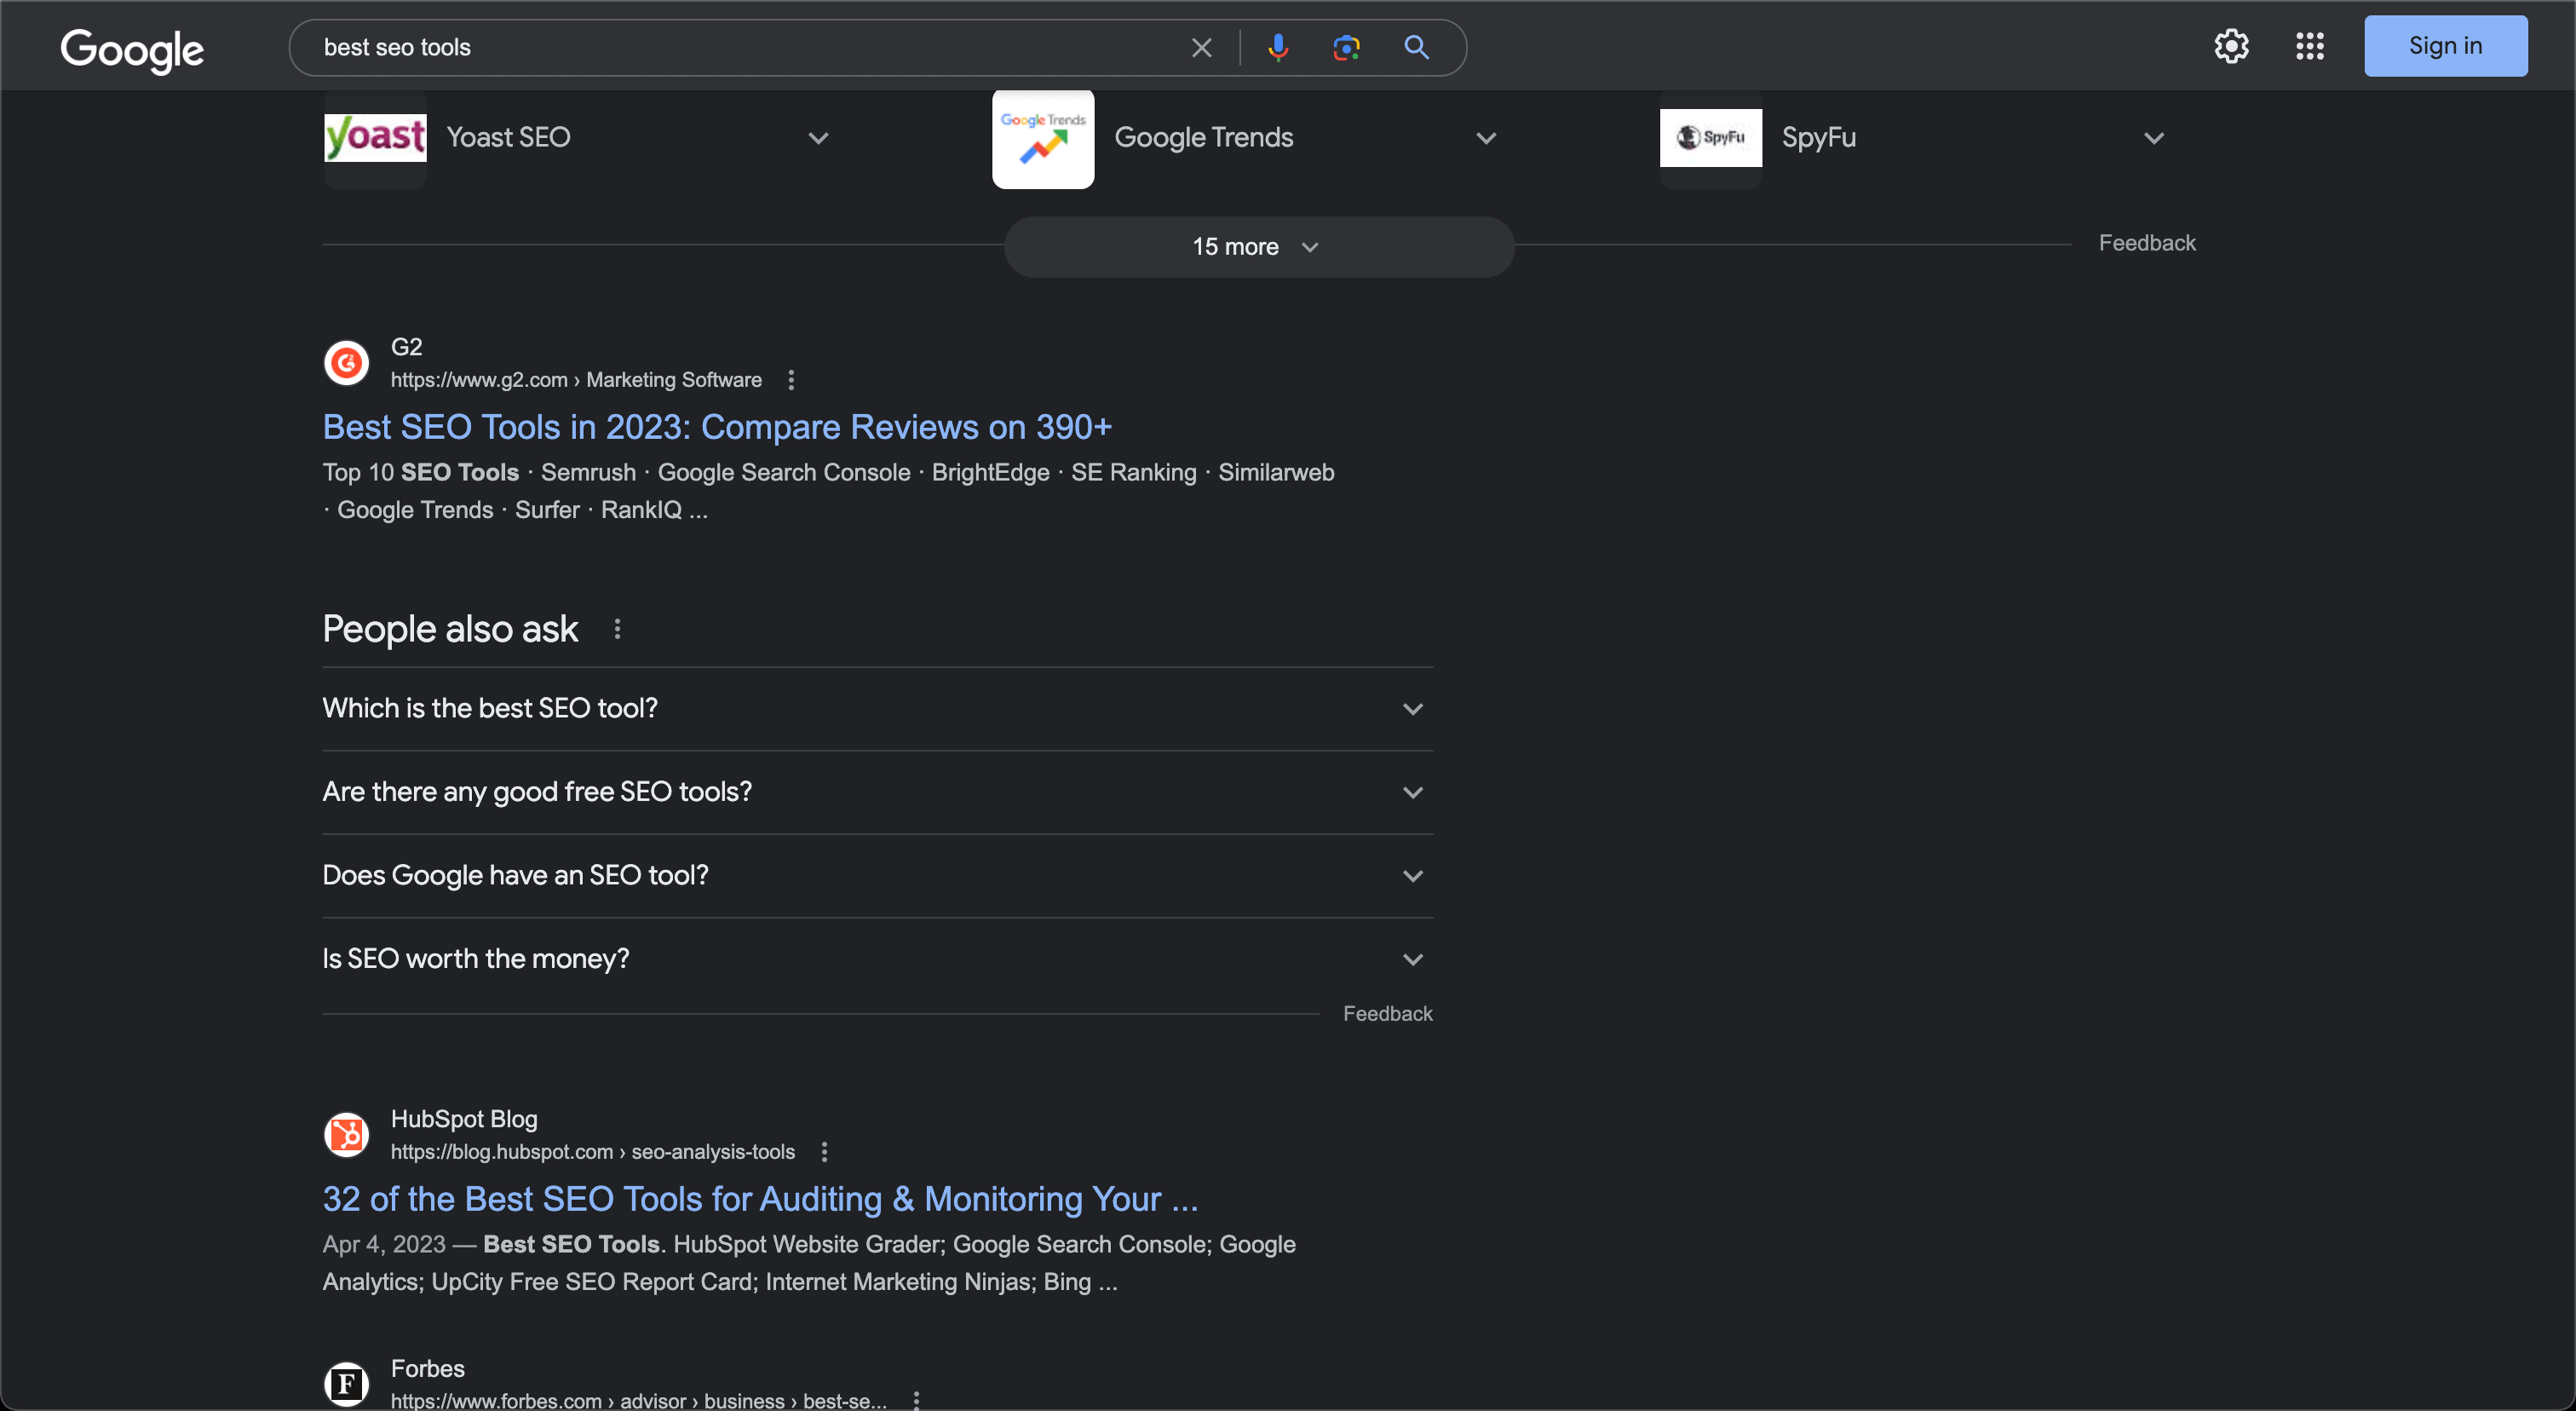Image resolution: width=2576 pixels, height=1411 pixels.
Task: Click the voice search microphone icon
Action: pyautogui.click(x=1277, y=47)
